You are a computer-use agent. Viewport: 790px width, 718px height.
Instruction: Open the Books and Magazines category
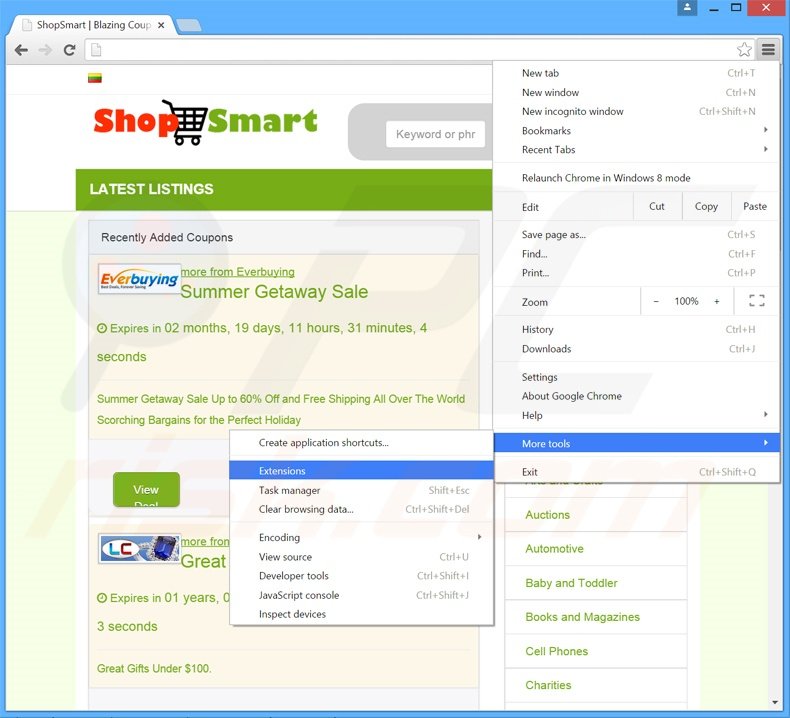pos(582,617)
